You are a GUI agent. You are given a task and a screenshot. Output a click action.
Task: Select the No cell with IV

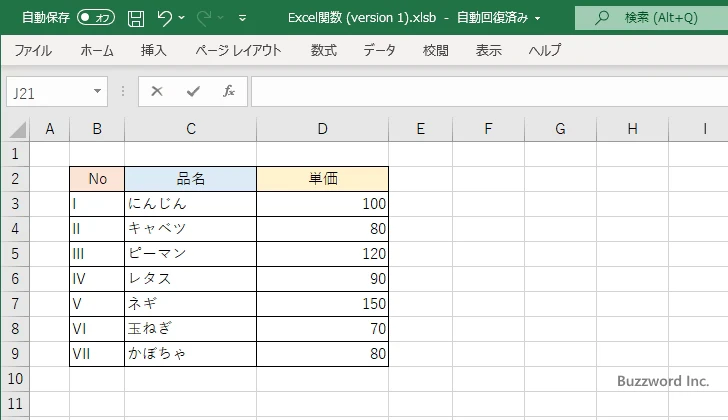tap(97, 279)
